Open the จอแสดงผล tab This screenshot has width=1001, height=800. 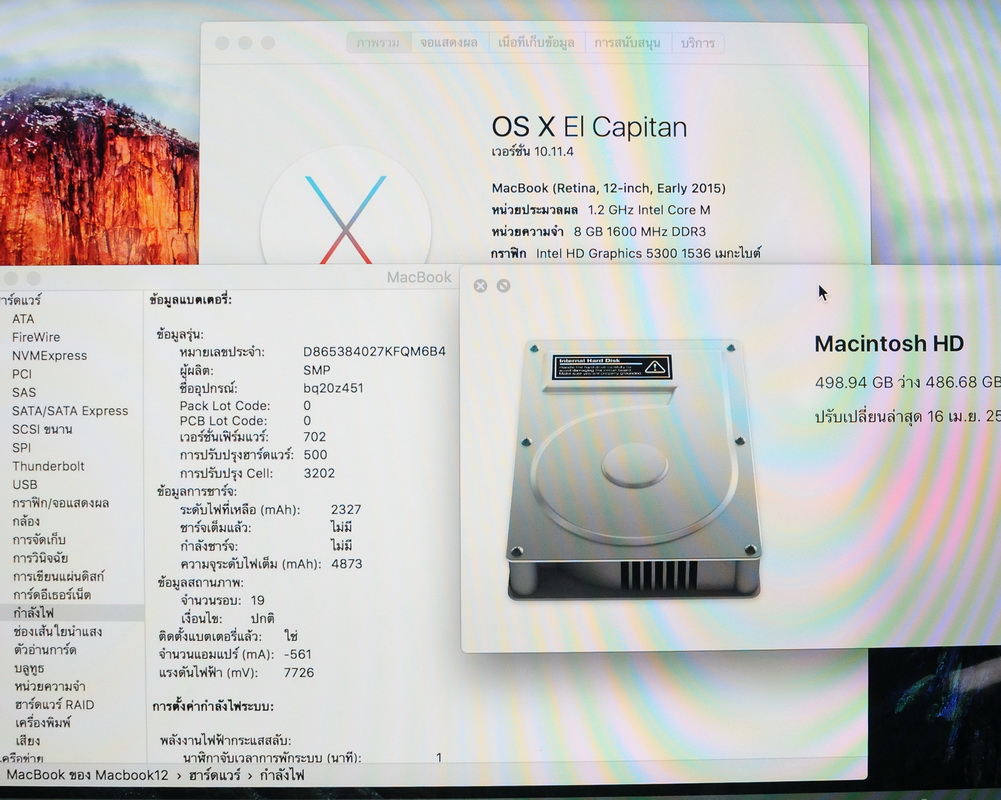pyautogui.click(x=449, y=43)
